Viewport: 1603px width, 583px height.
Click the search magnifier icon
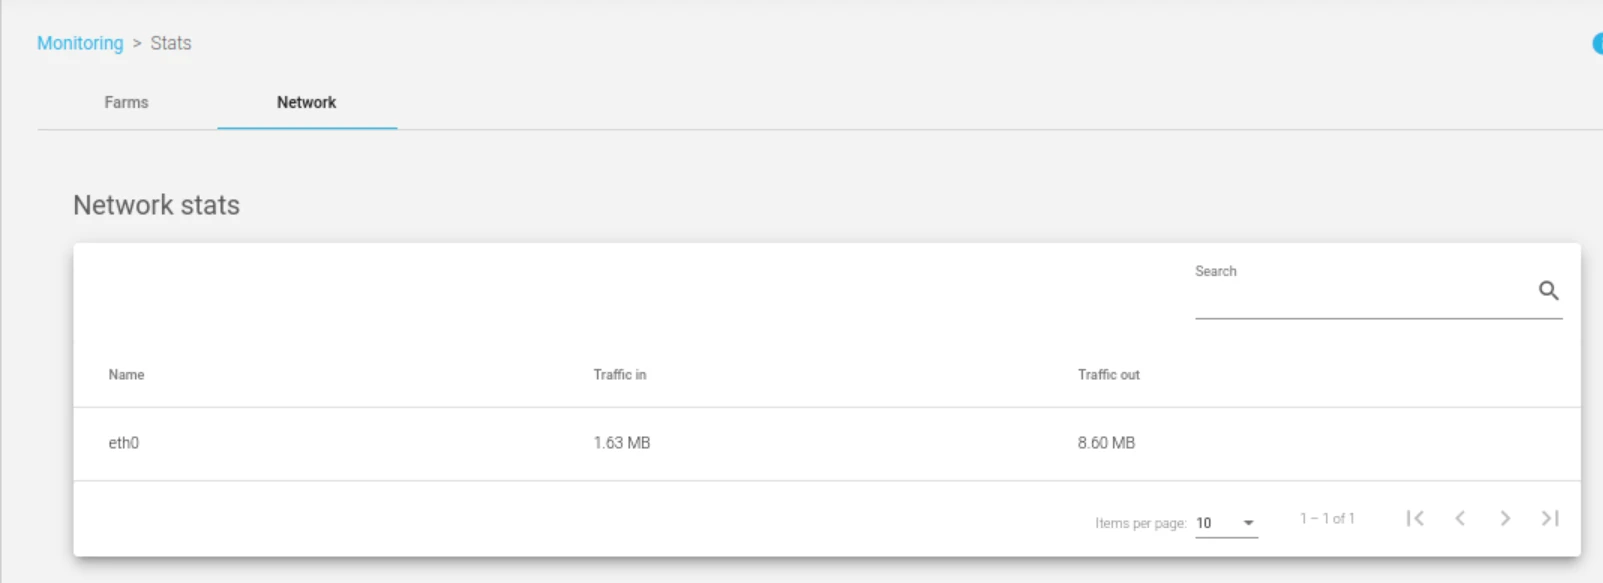(x=1548, y=291)
